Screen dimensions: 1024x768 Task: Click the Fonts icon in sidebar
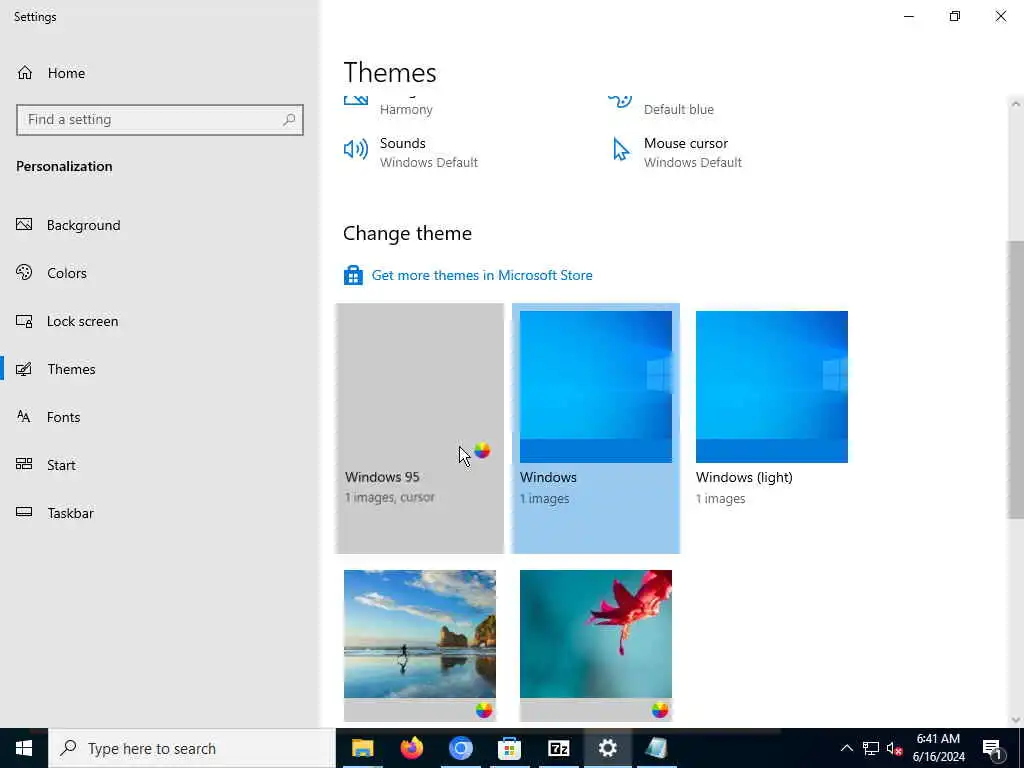tap(24, 417)
